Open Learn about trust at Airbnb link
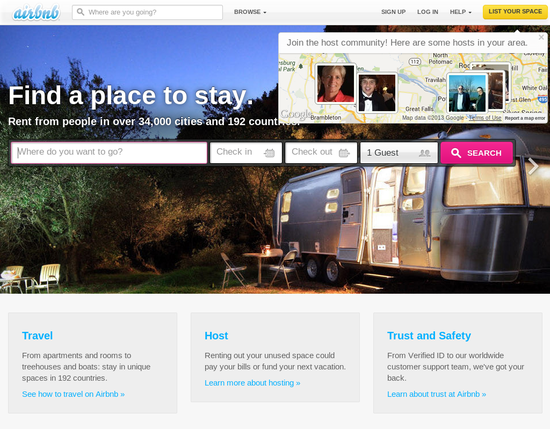550x429 pixels. click(x=436, y=394)
